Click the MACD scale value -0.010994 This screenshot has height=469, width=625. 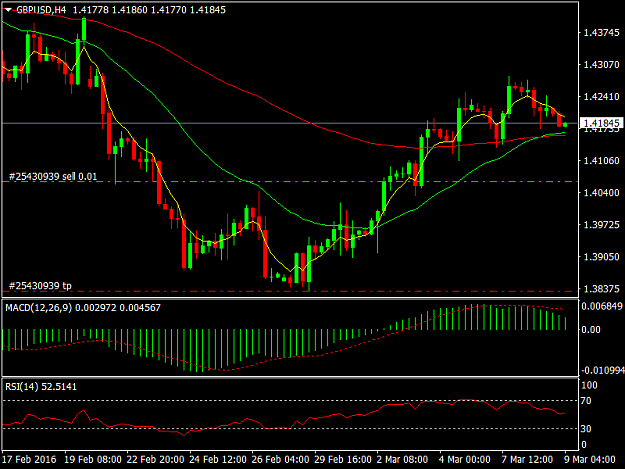tap(603, 371)
